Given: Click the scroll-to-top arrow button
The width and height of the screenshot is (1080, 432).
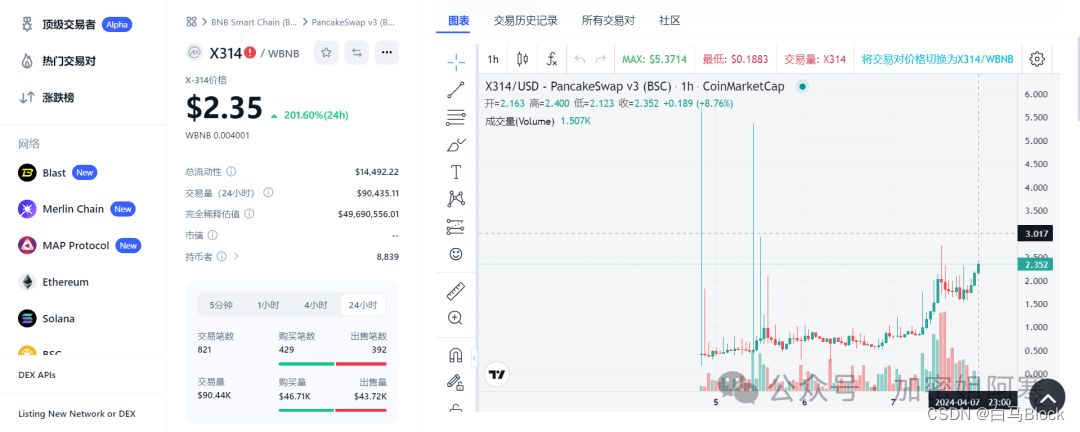Looking at the screenshot, I should coord(1049,399).
